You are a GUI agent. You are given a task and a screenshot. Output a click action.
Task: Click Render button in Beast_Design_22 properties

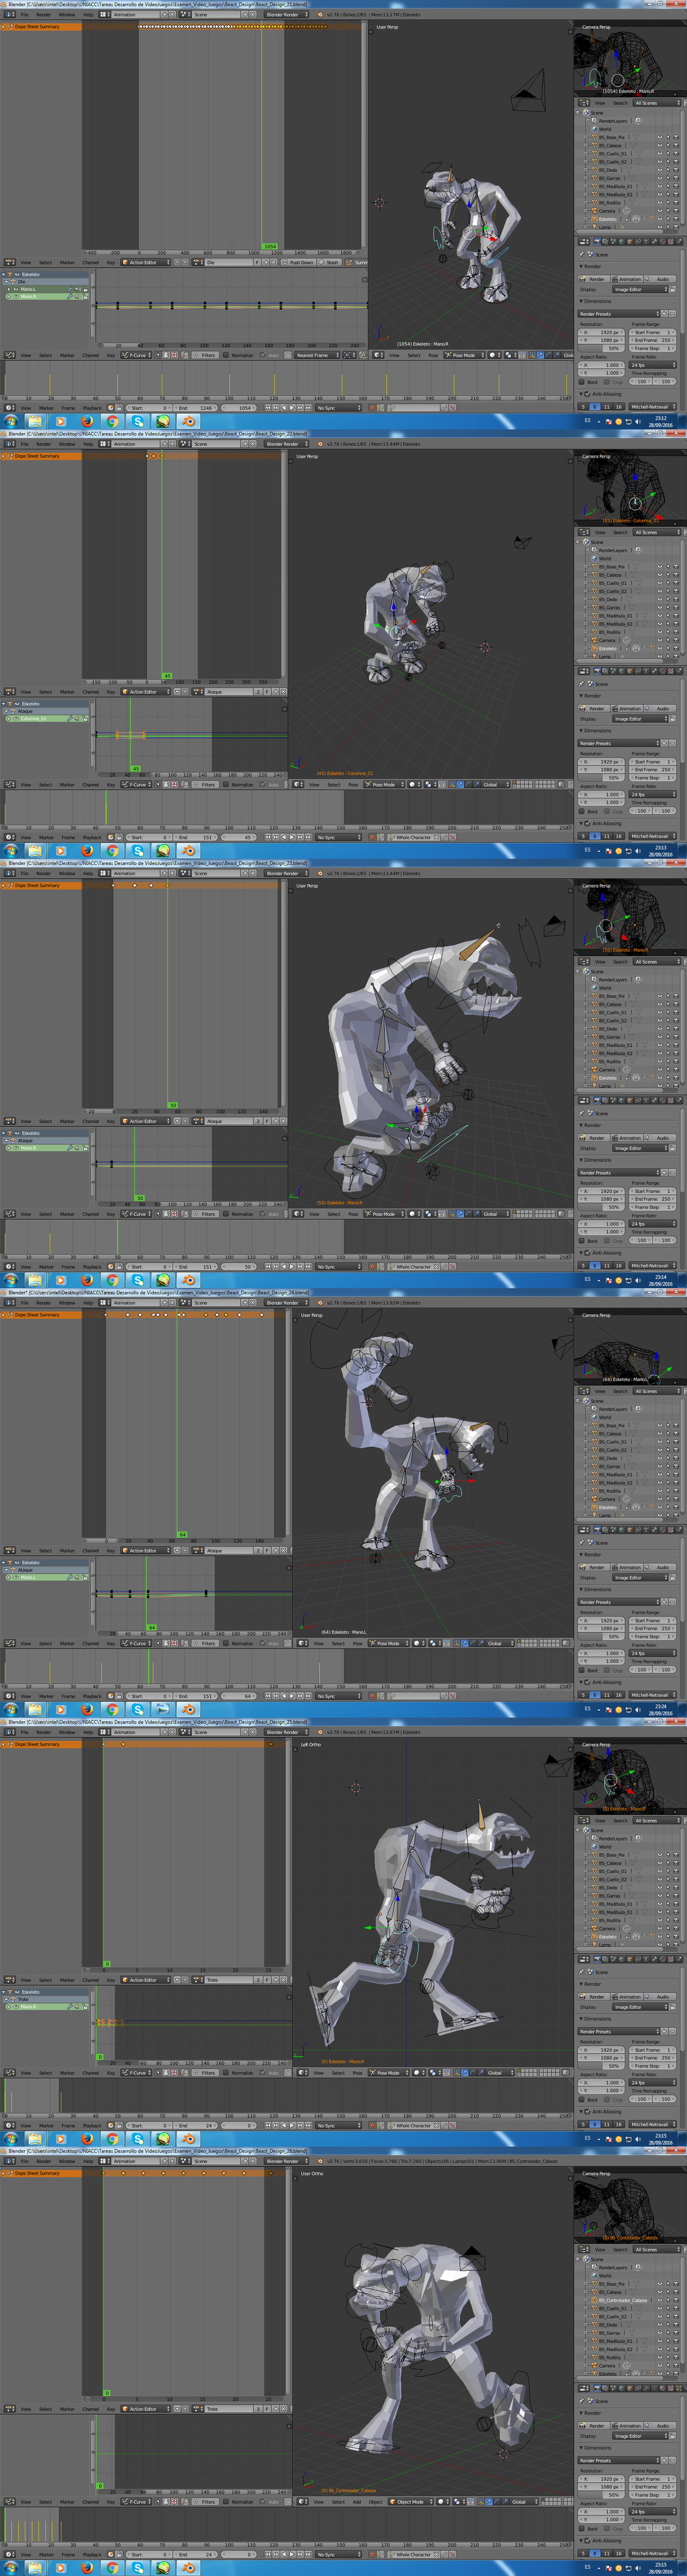click(594, 708)
